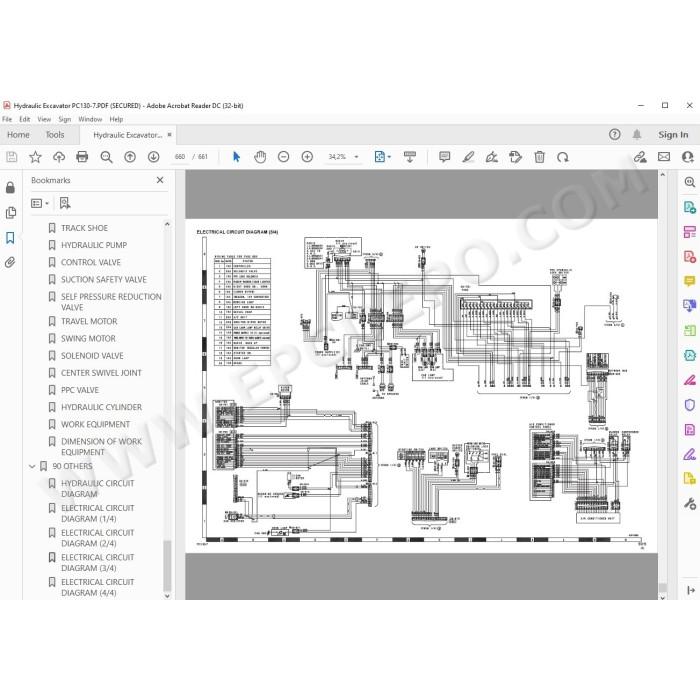The width and height of the screenshot is (700, 700).
Task: Add a comment with sticky note icon
Action: coord(444,157)
